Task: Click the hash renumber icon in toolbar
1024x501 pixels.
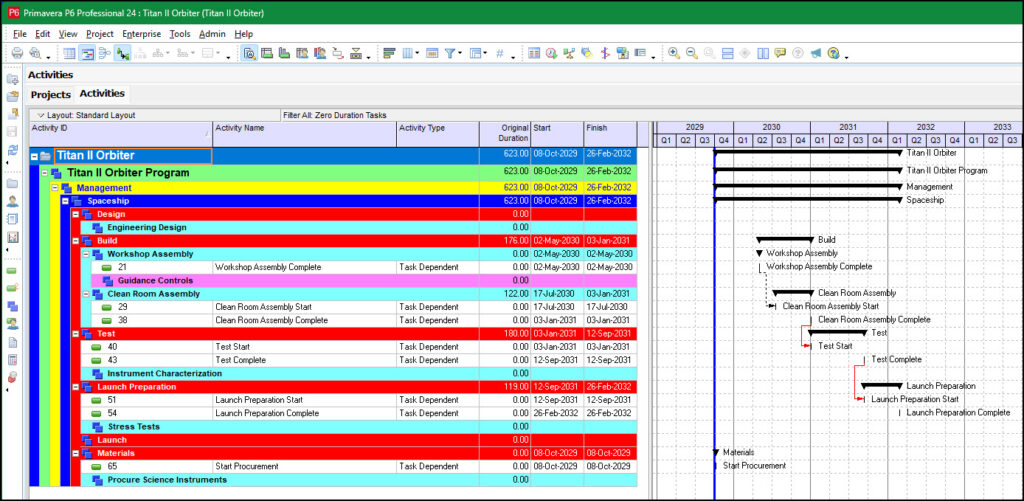Action: click(x=500, y=54)
